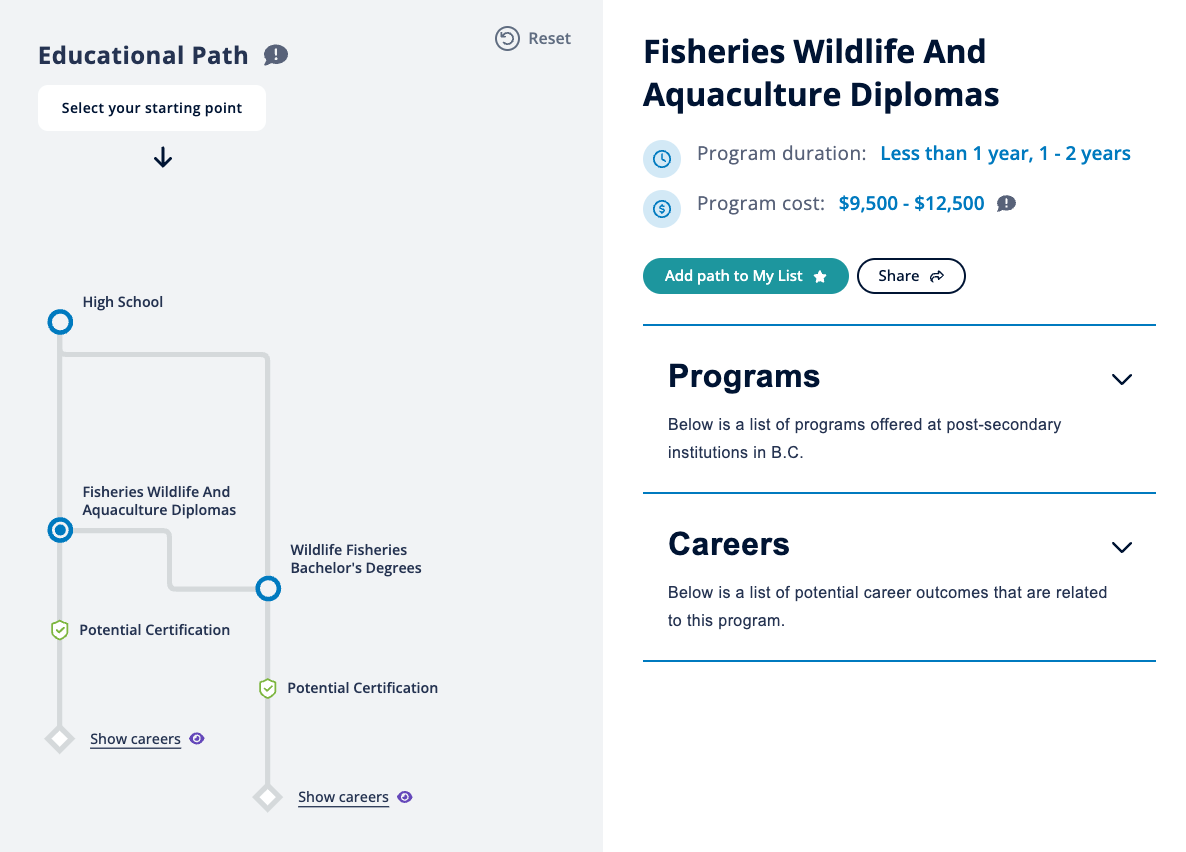Click the share arrow icon on Share button

937,276
